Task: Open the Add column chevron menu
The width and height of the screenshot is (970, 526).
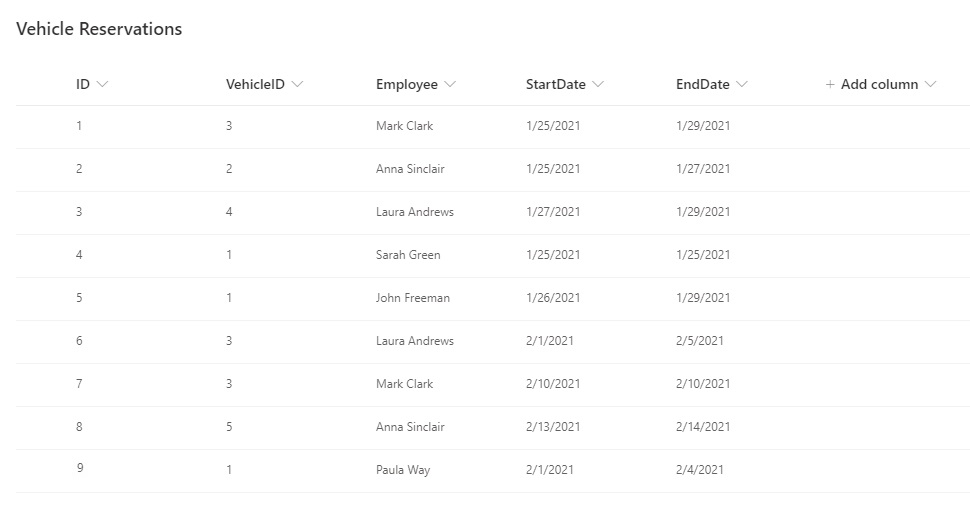Action: (x=930, y=84)
